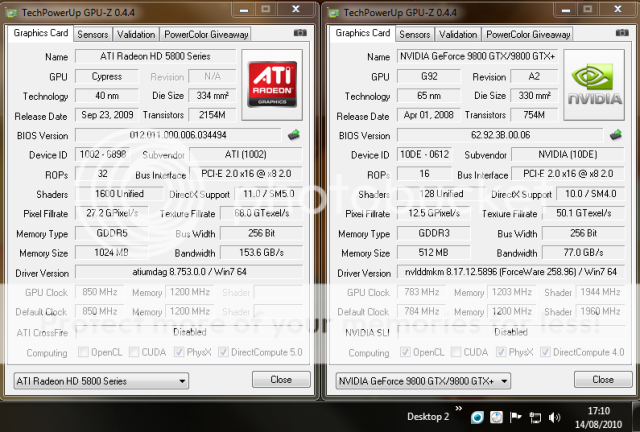Switch to Sensors tab in NVIDIA window
The image size is (640, 432).
pos(415,35)
